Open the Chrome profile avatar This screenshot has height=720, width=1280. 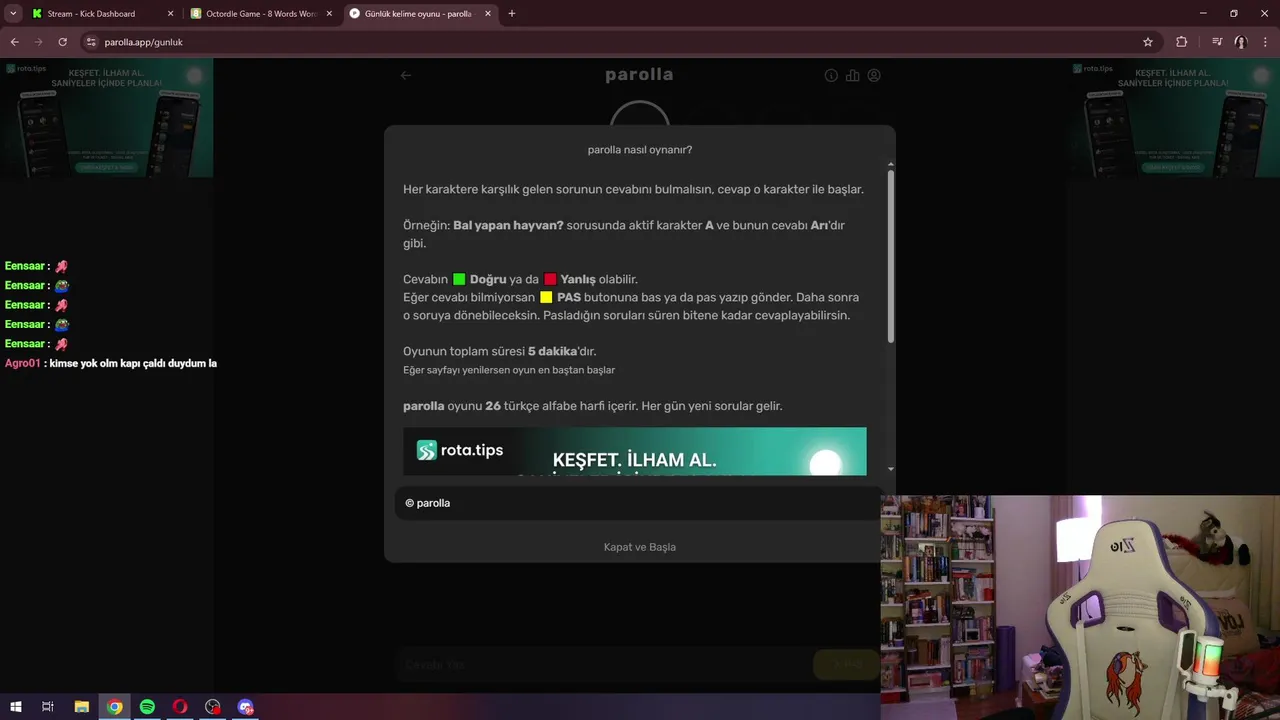(1240, 42)
